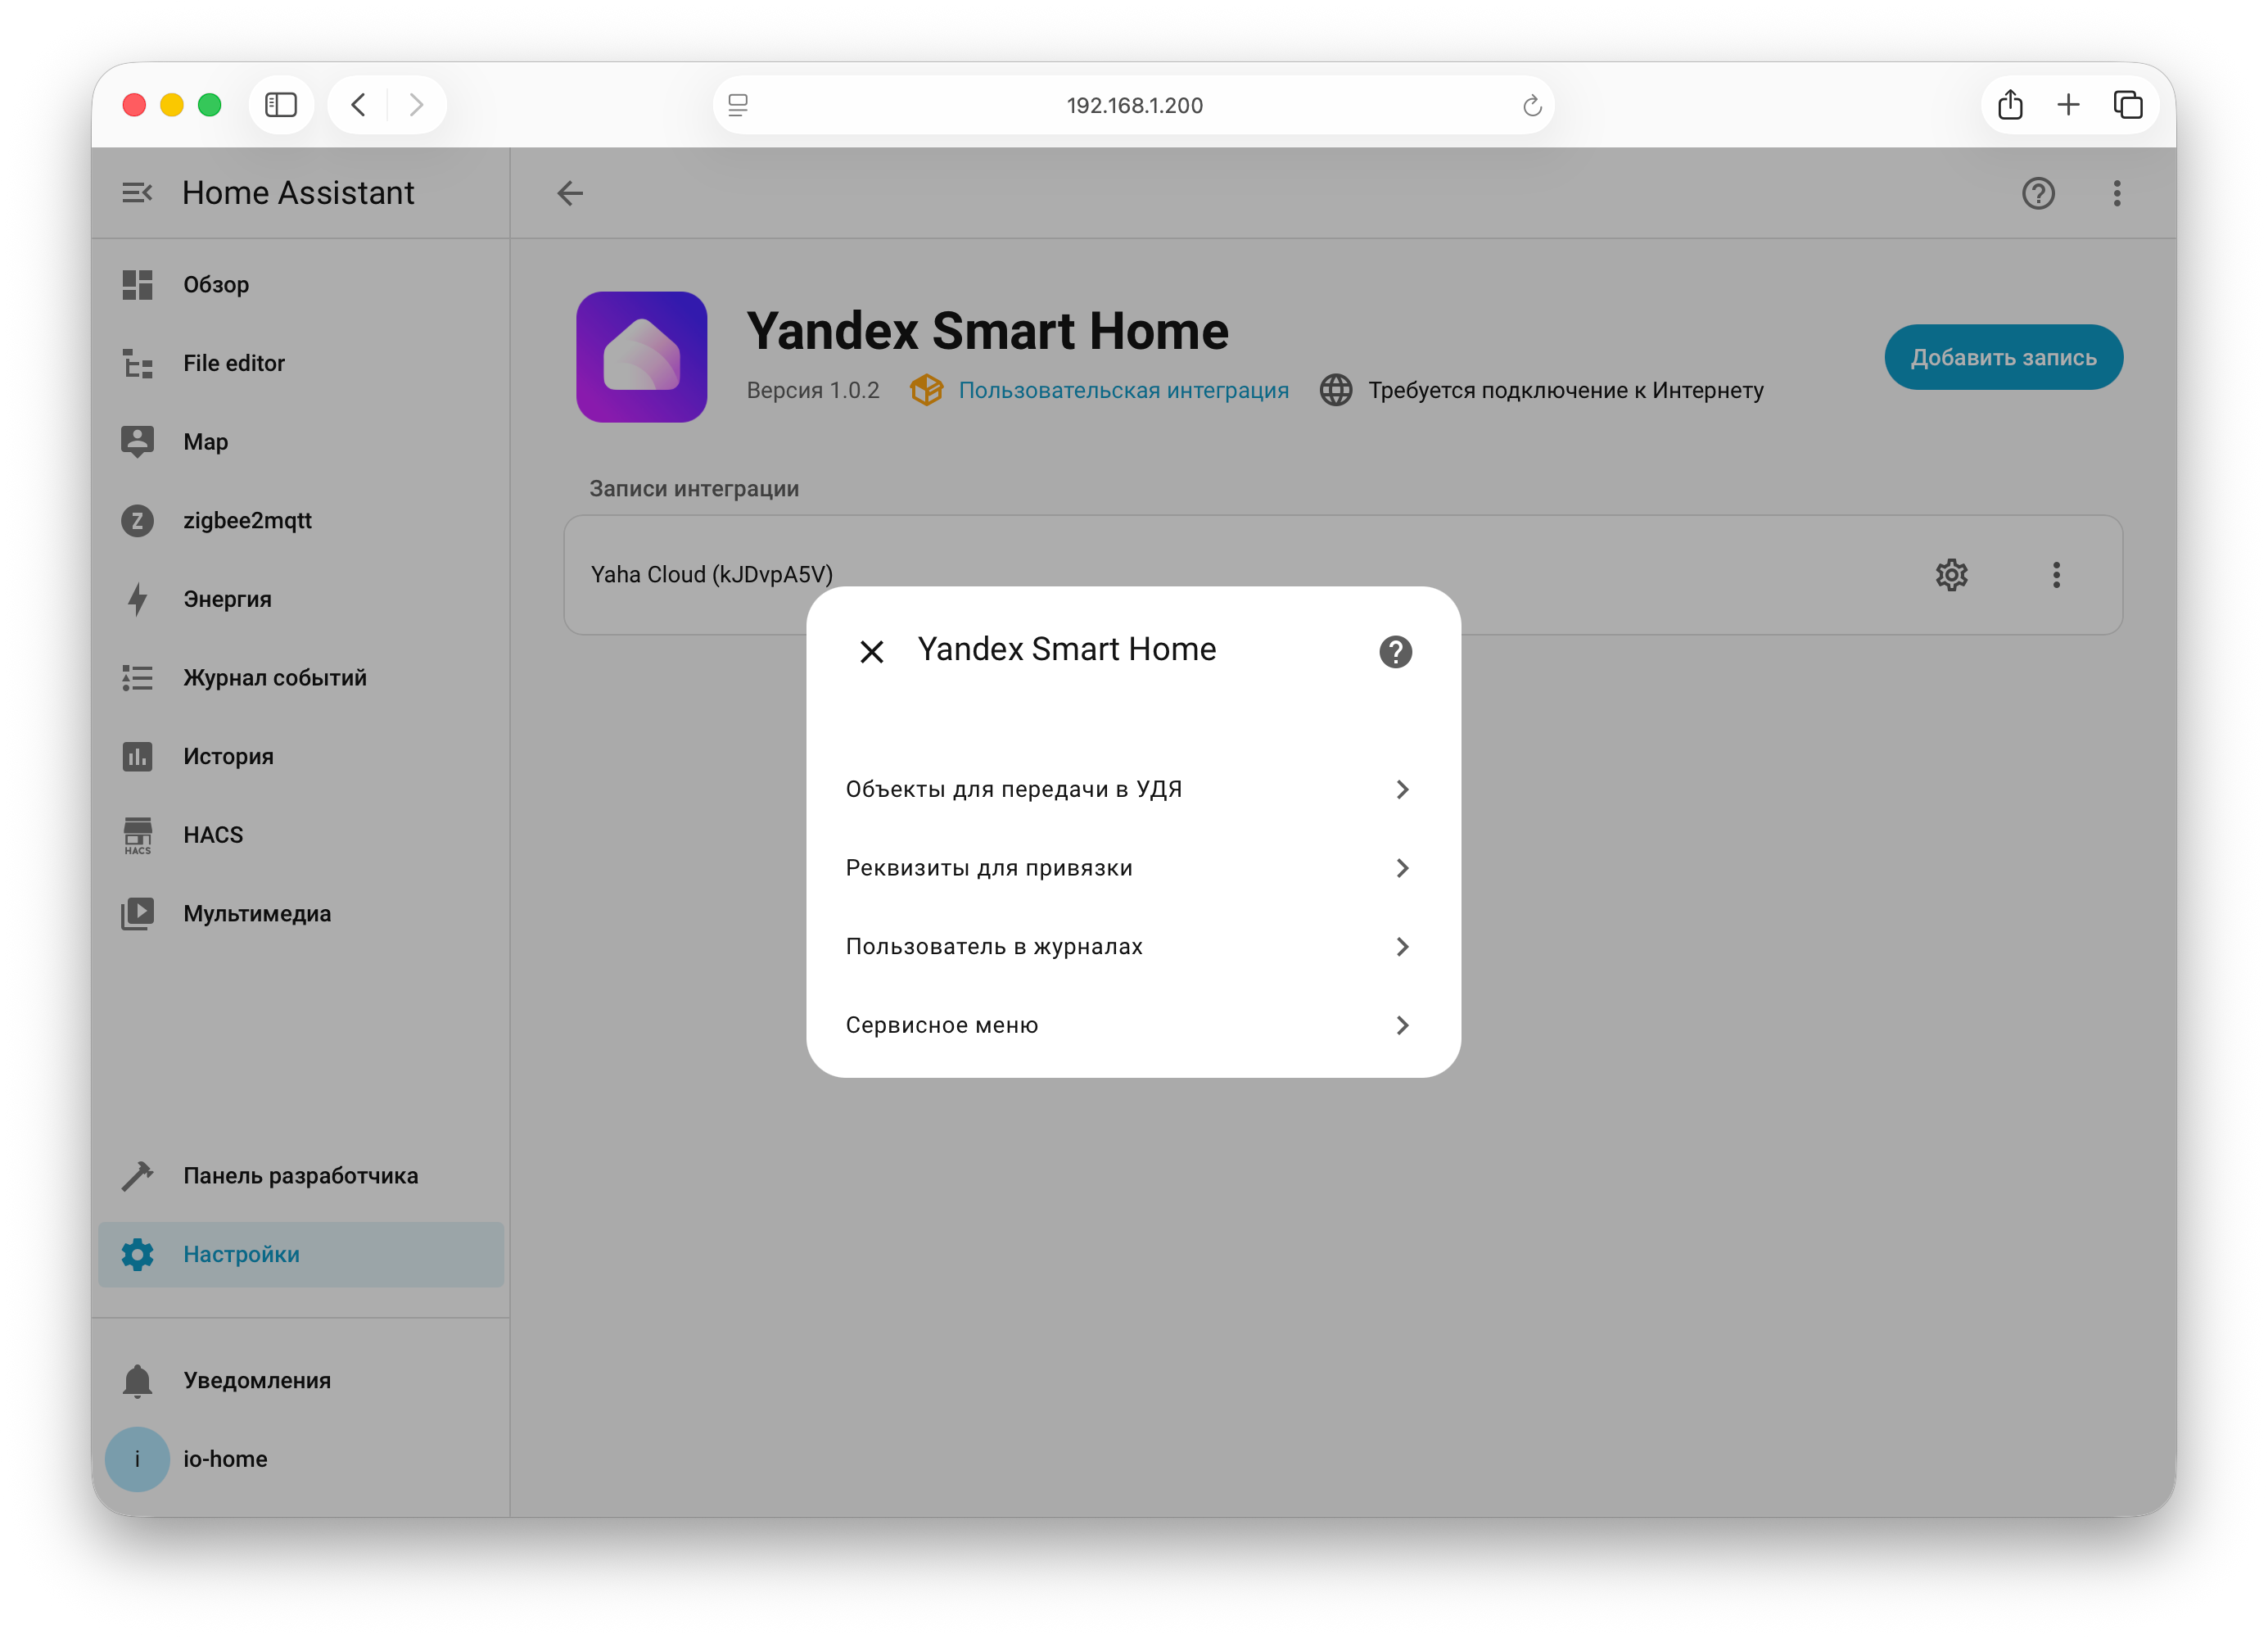Click the browser address bar
Image resolution: width=2268 pixels, height=1638 pixels.
point(1134,105)
